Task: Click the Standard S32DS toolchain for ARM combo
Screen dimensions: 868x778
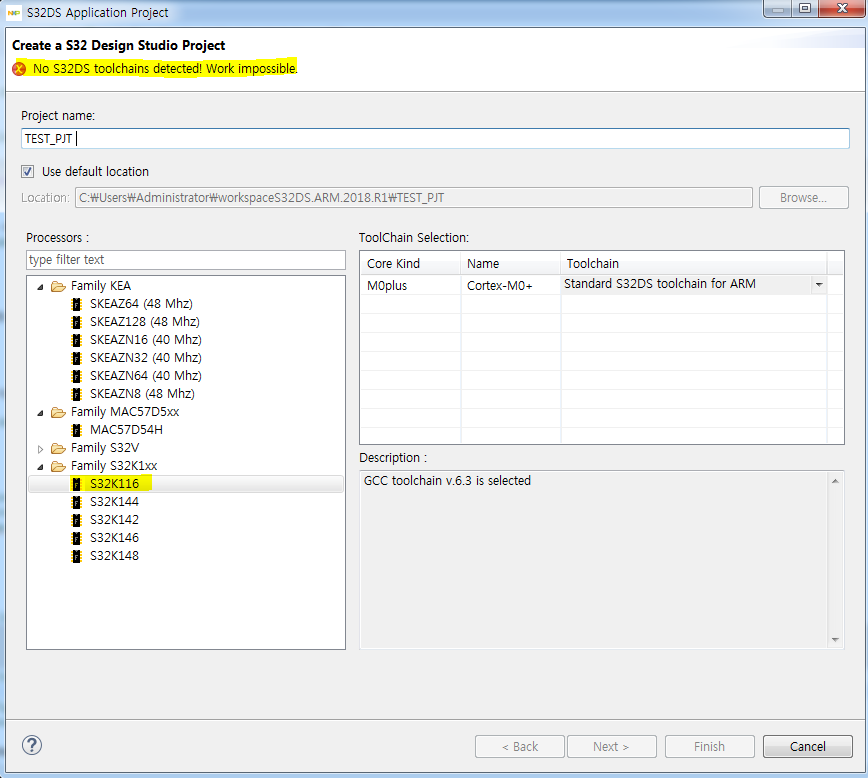Action: [x=694, y=285]
